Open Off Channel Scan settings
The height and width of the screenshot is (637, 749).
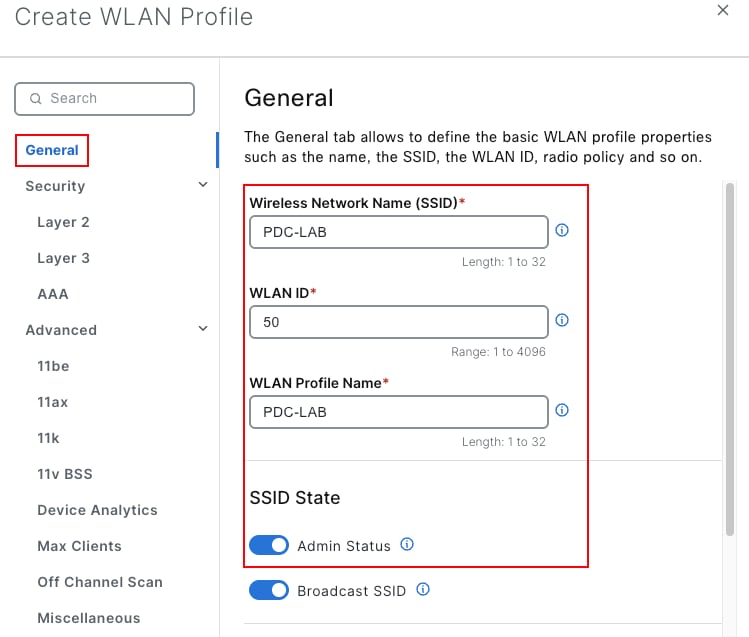pyautogui.click(x=100, y=582)
